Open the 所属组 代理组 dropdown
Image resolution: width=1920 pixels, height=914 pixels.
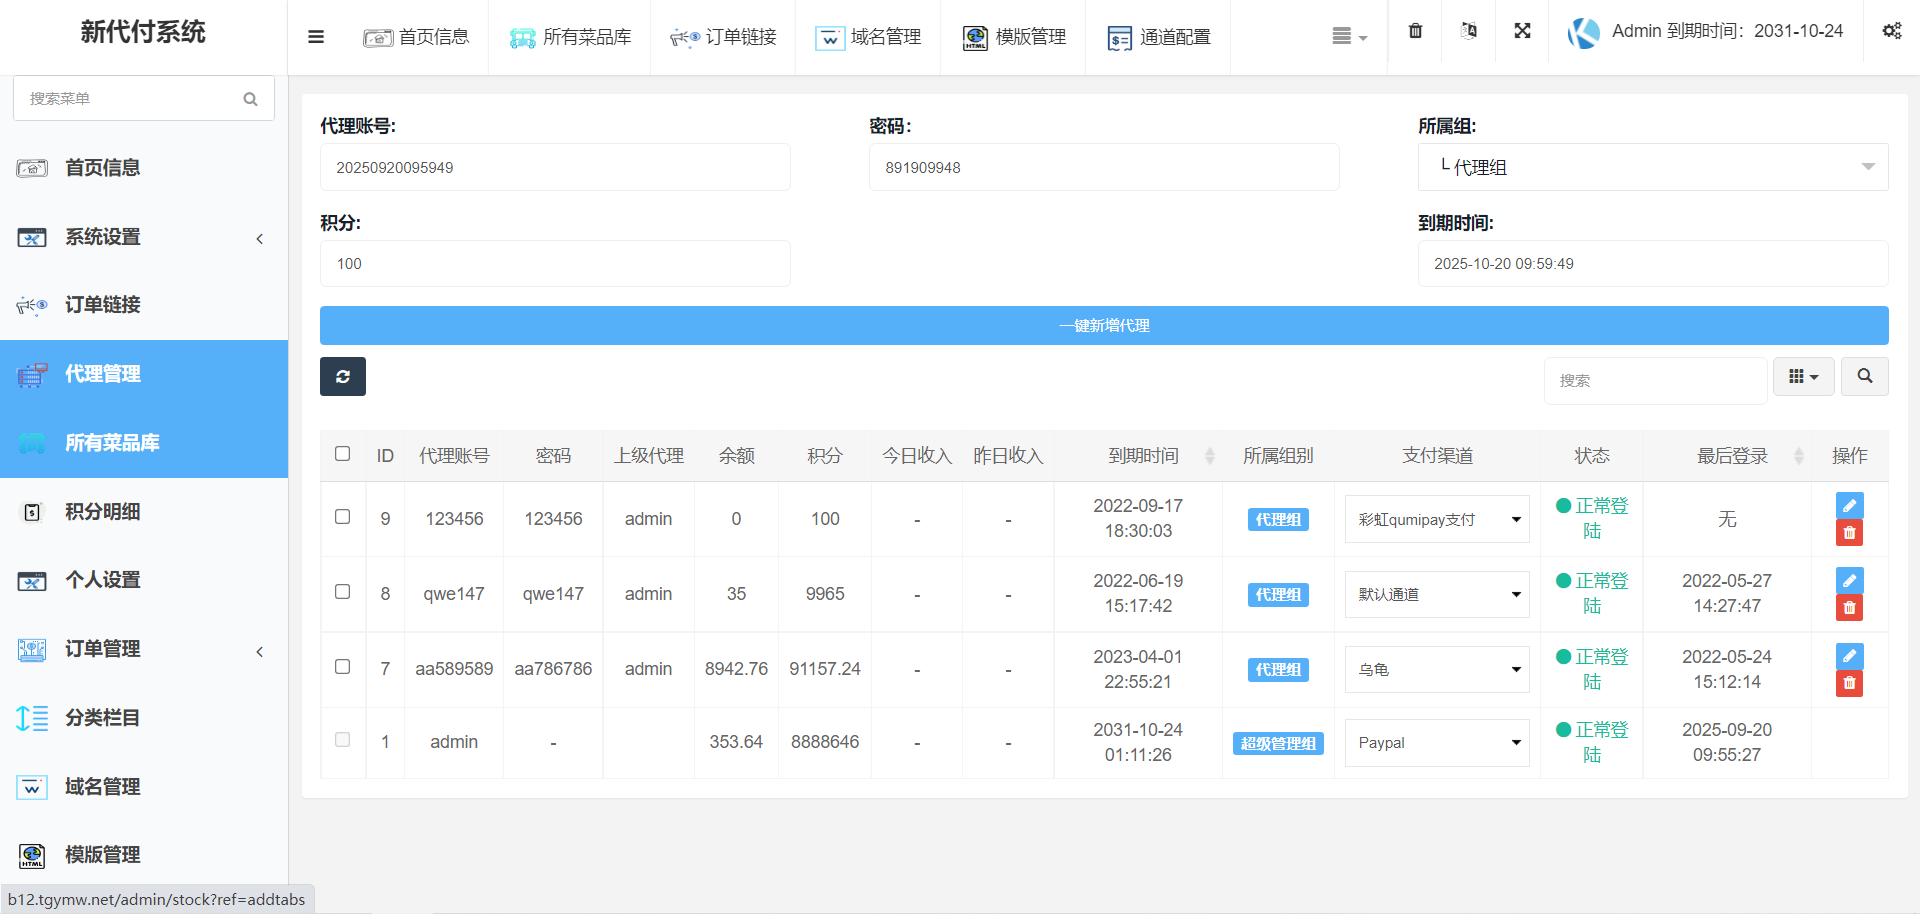pyautogui.click(x=1652, y=167)
